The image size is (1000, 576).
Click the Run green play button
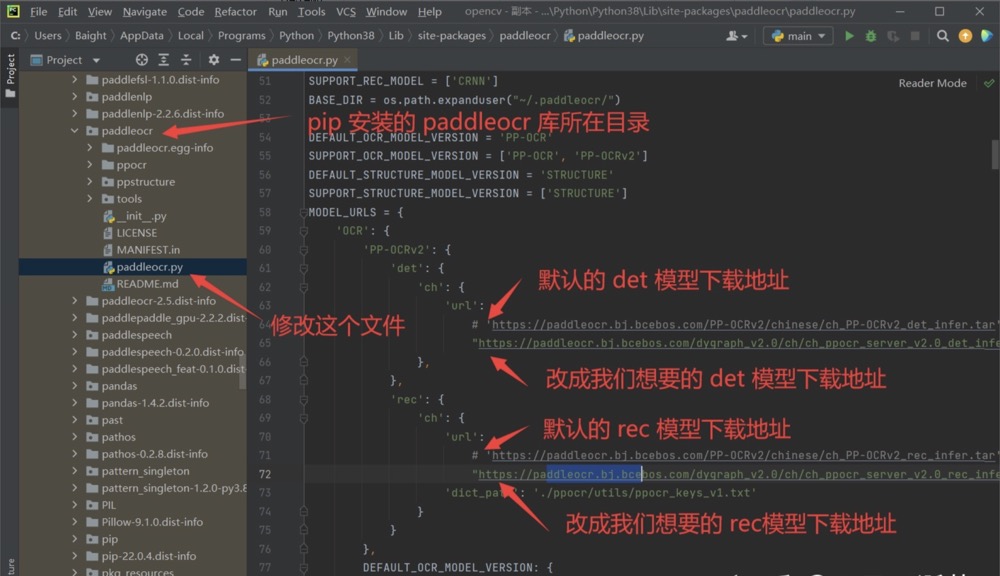[849, 36]
